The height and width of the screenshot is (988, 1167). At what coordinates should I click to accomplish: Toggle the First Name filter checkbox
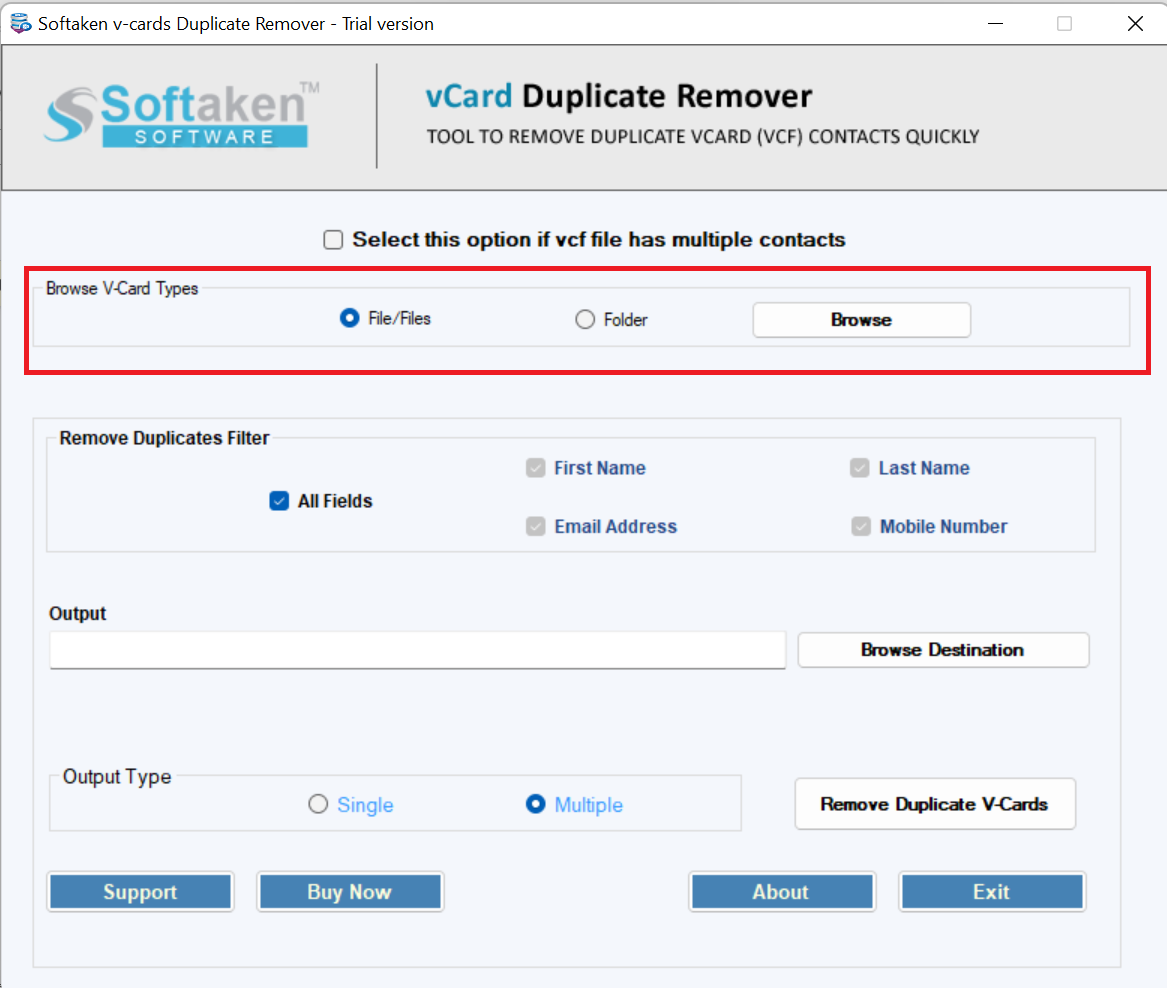coord(535,468)
